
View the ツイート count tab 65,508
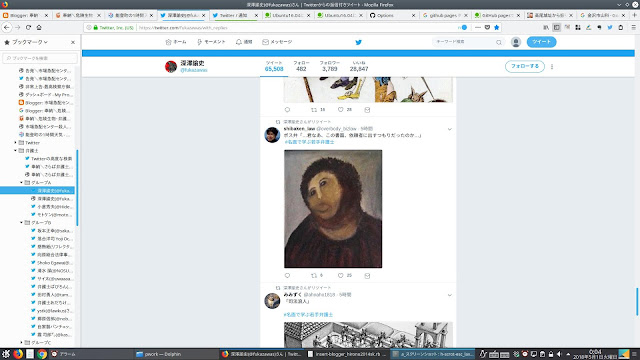coord(274,66)
